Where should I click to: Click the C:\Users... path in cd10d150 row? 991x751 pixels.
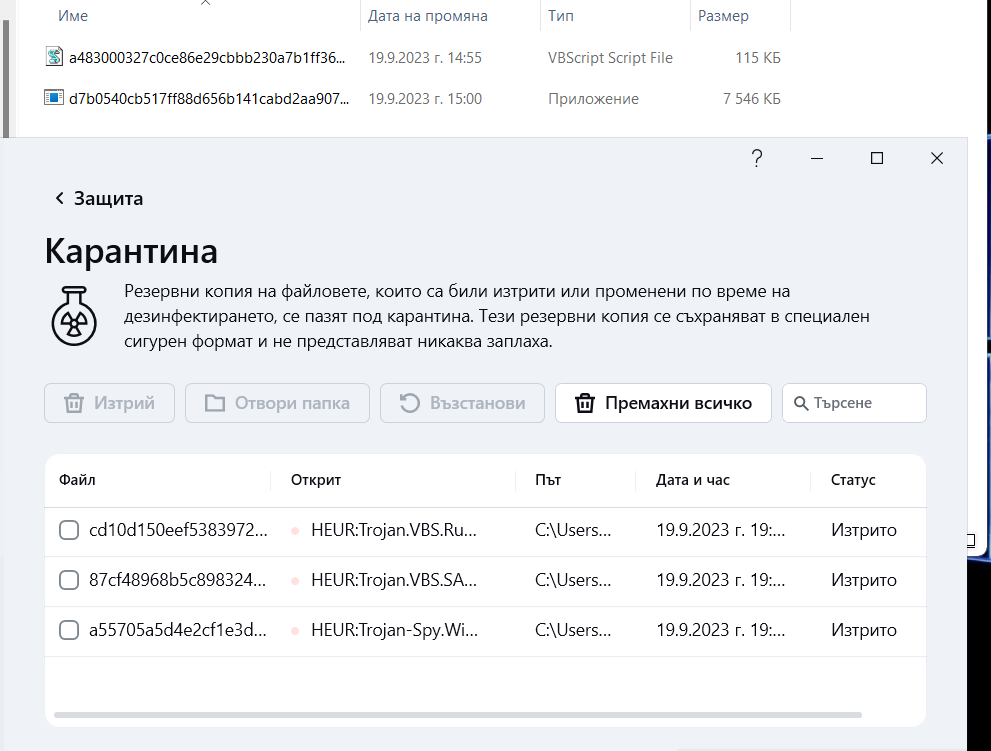pyautogui.click(x=573, y=530)
